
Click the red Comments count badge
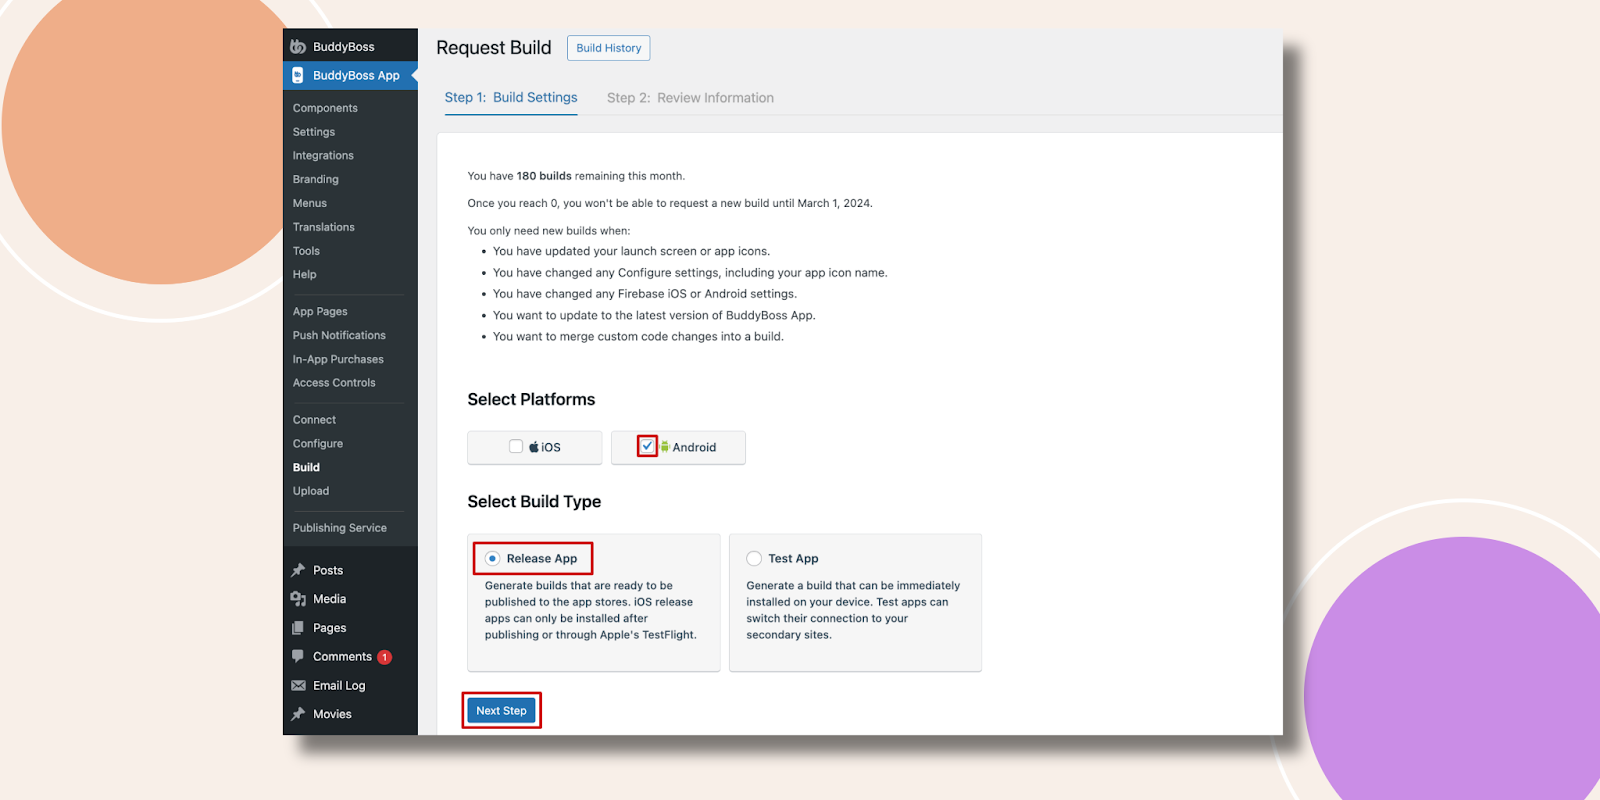[x=384, y=657]
